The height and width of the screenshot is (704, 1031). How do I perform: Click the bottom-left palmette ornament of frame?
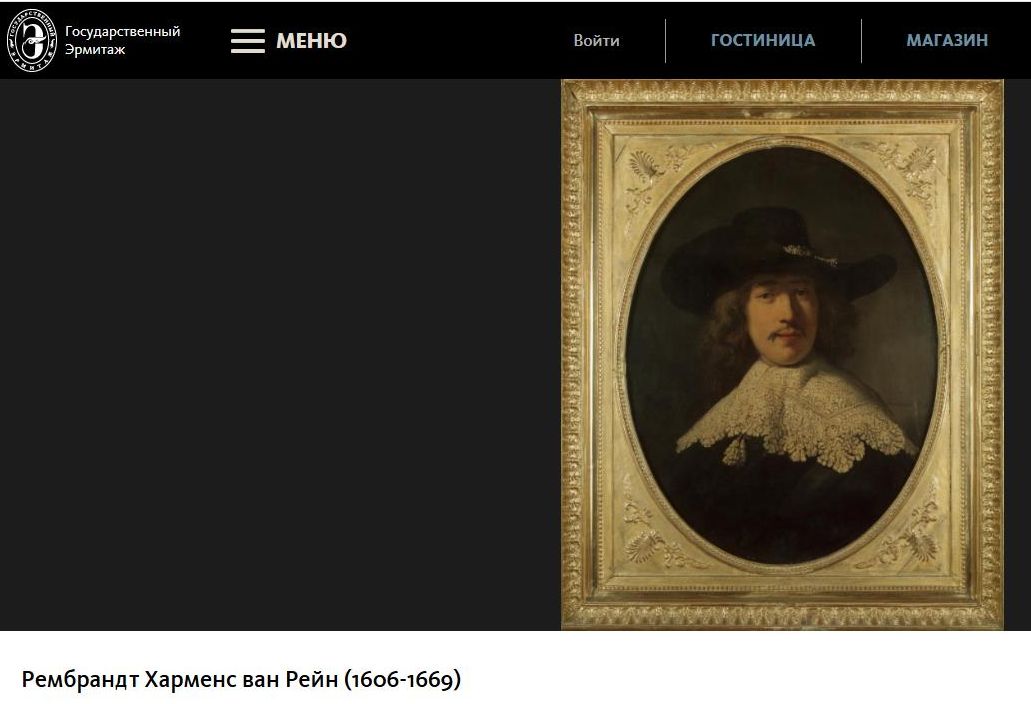point(645,546)
